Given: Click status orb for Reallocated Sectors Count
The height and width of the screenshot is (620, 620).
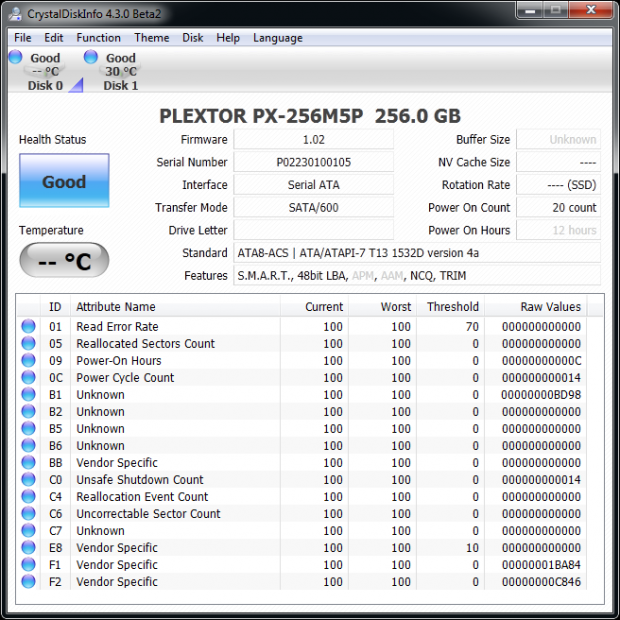Looking at the screenshot, I should pyautogui.click(x=28, y=343).
